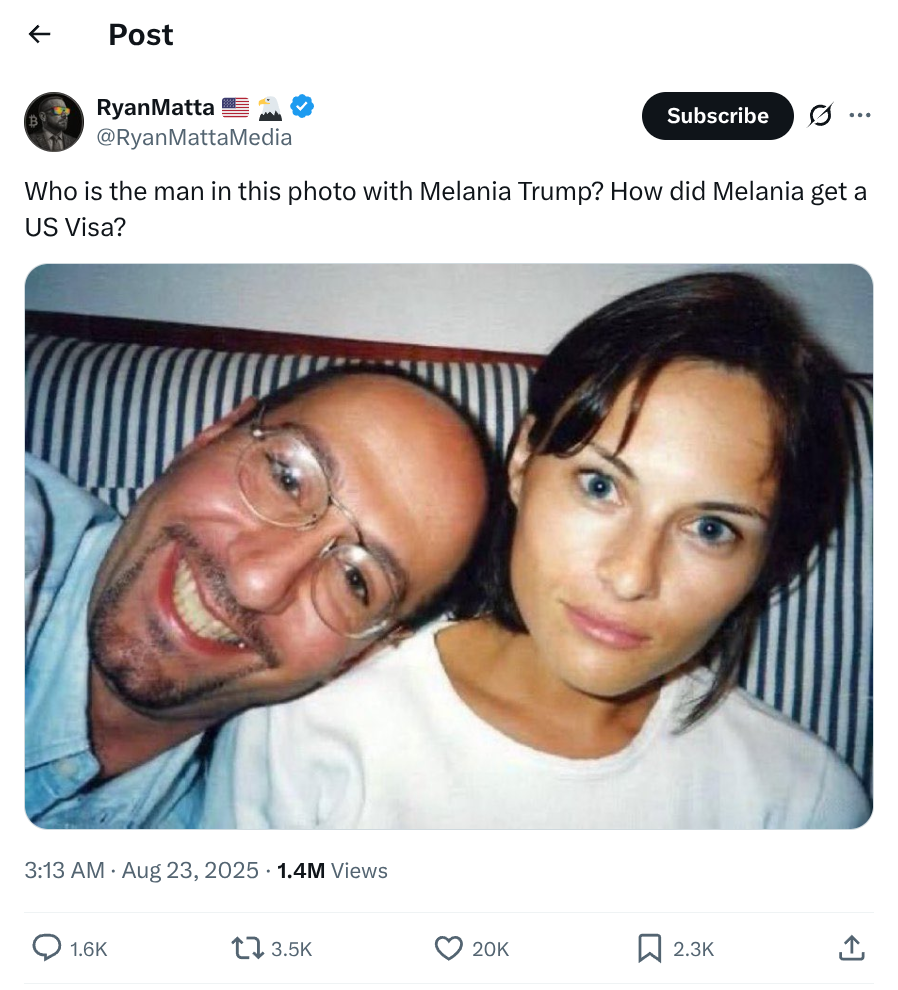Image resolution: width=898 pixels, height=990 pixels.
Task: Open the share post icon
Action: (850, 947)
